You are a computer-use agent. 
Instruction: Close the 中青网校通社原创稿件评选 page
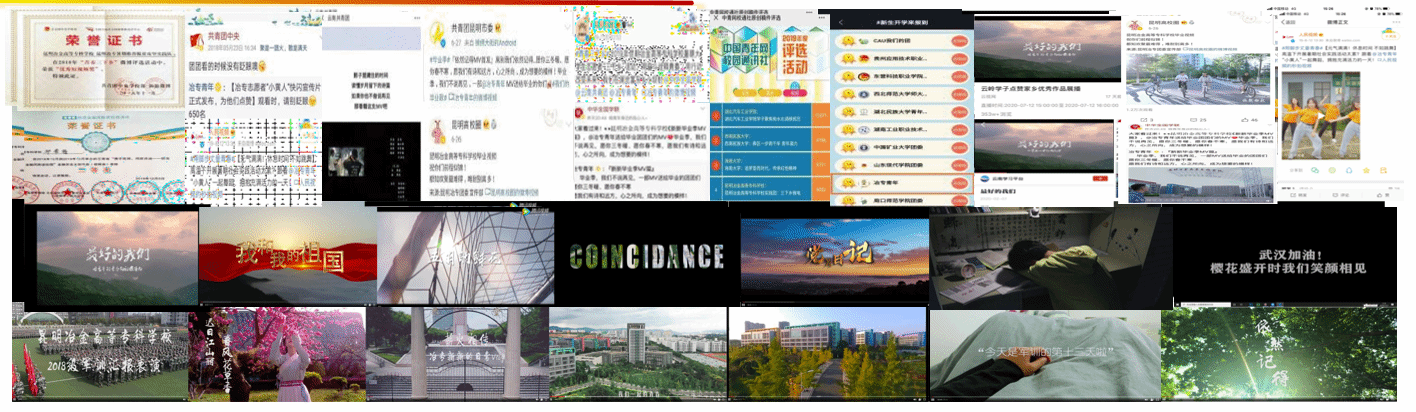coord(714,18)
